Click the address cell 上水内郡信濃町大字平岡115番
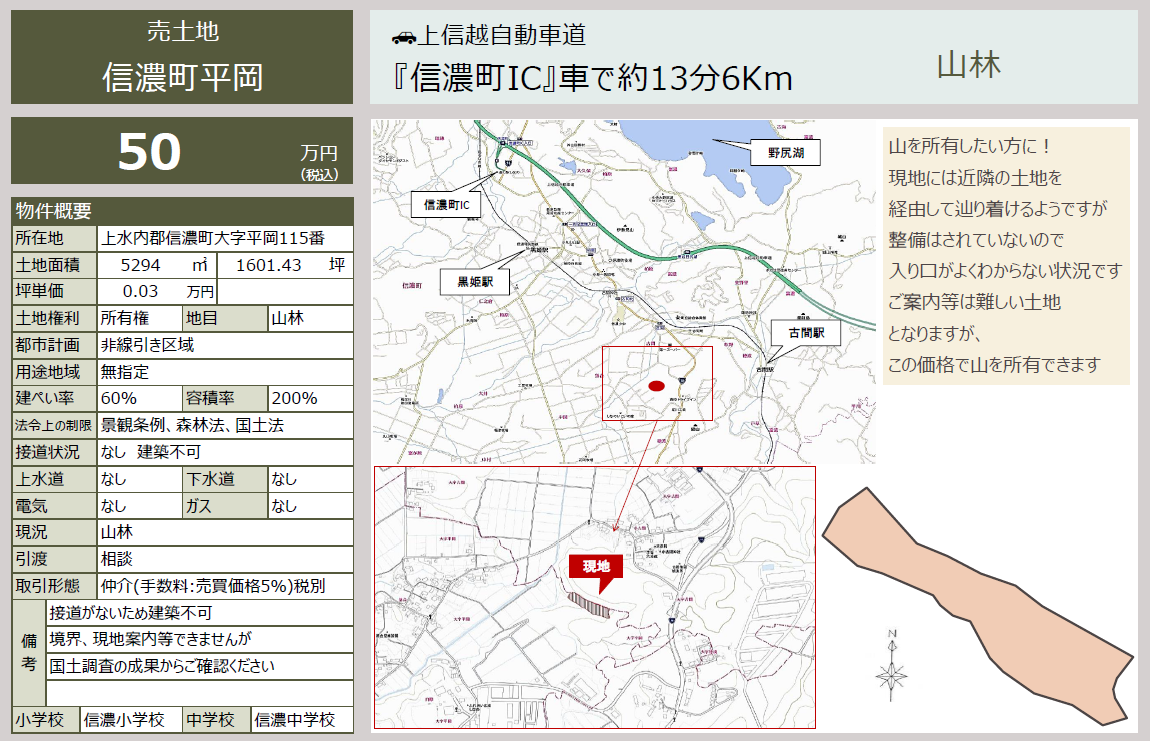 (225, 238)
